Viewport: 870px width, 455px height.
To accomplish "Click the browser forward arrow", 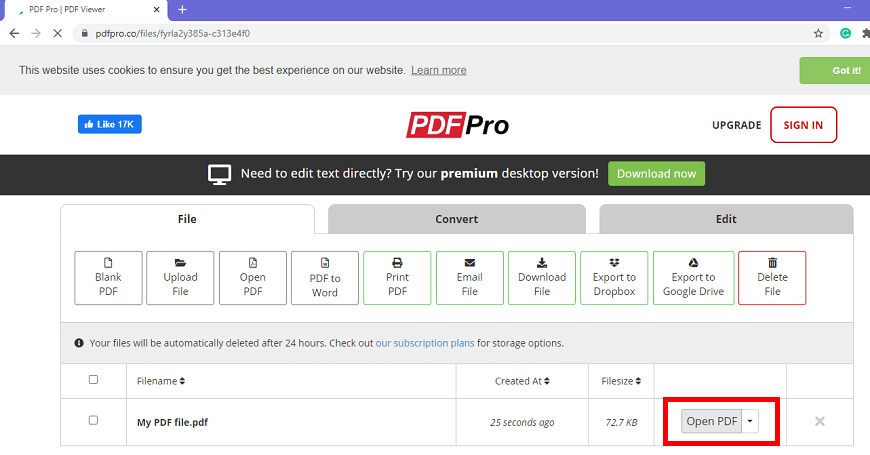I will tap(36, 33).
